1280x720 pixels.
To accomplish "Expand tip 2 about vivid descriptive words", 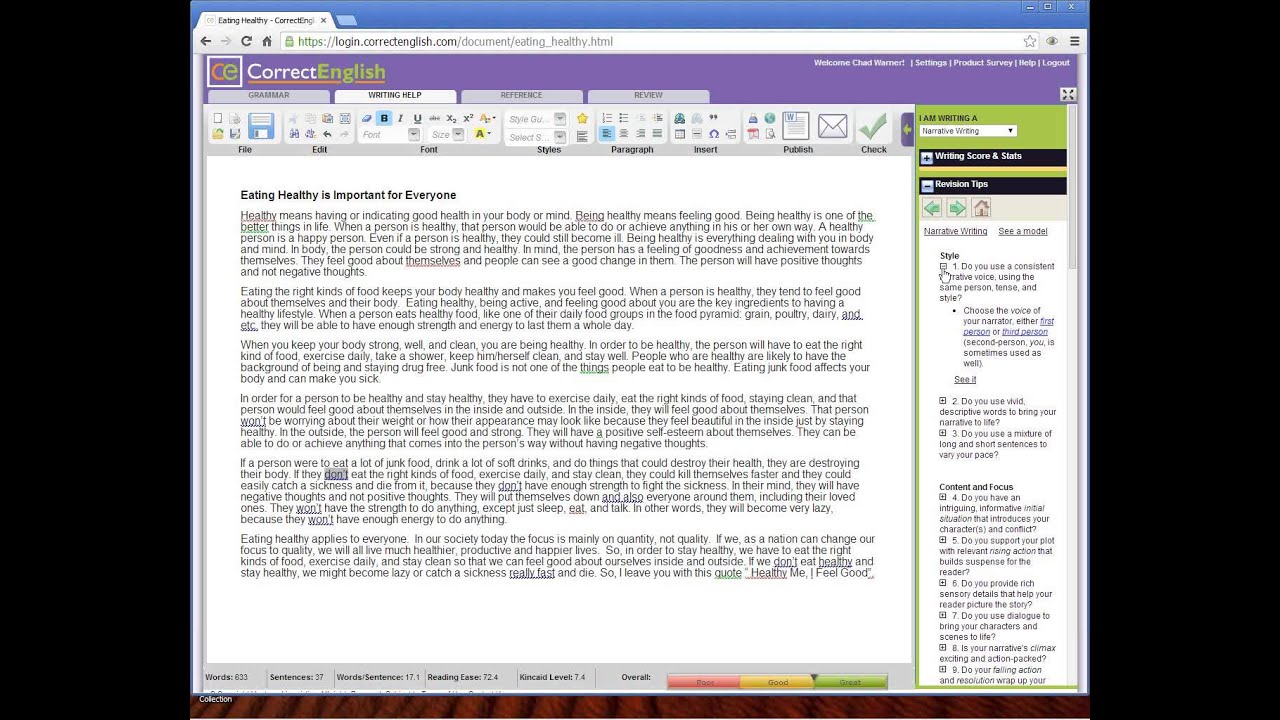I will click(943, 401).
